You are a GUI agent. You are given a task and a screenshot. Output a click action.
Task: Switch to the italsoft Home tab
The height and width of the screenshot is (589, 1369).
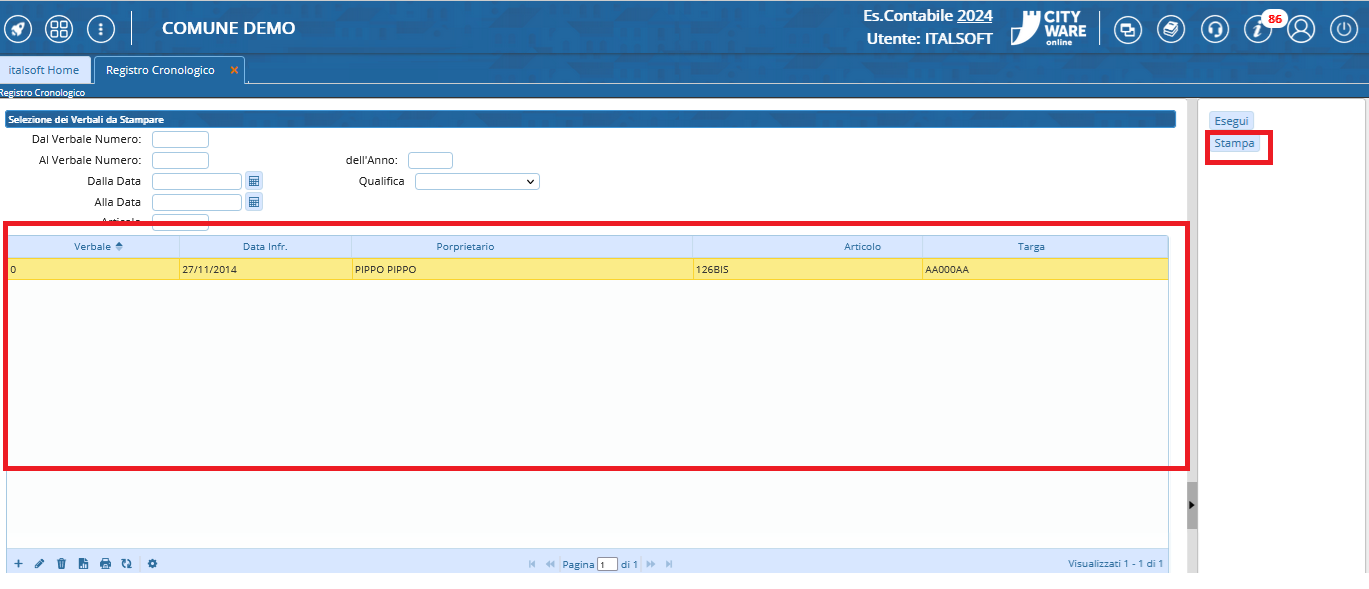coord(44,70)
